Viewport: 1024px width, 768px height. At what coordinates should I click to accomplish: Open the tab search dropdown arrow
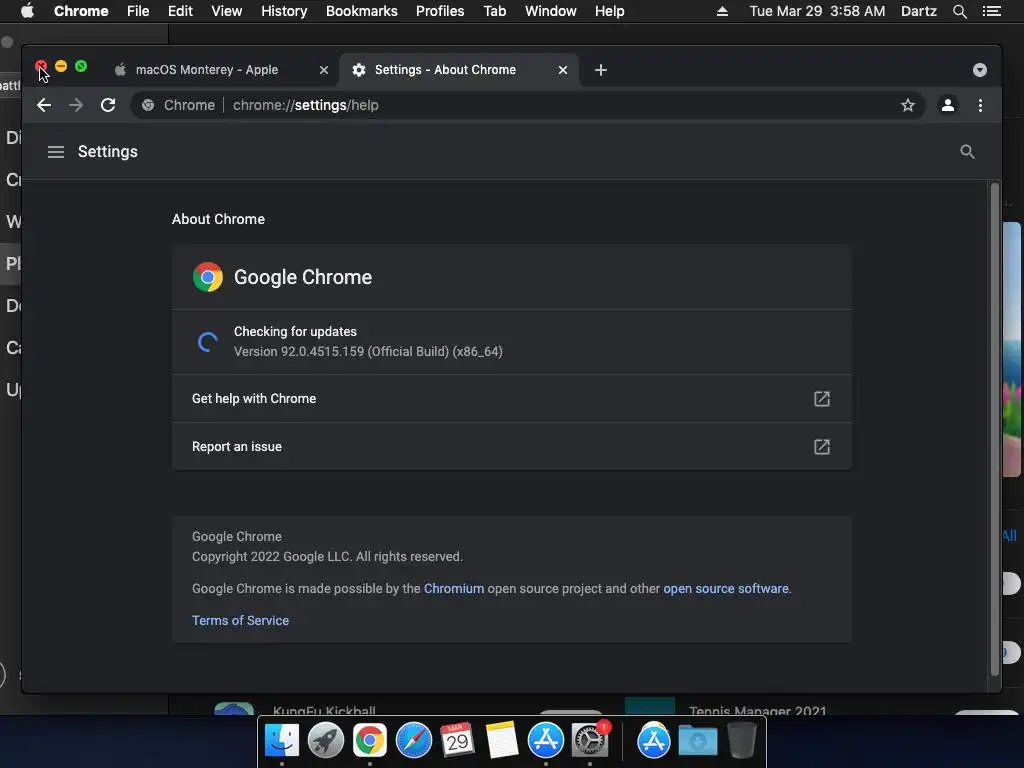coord(980,70)
